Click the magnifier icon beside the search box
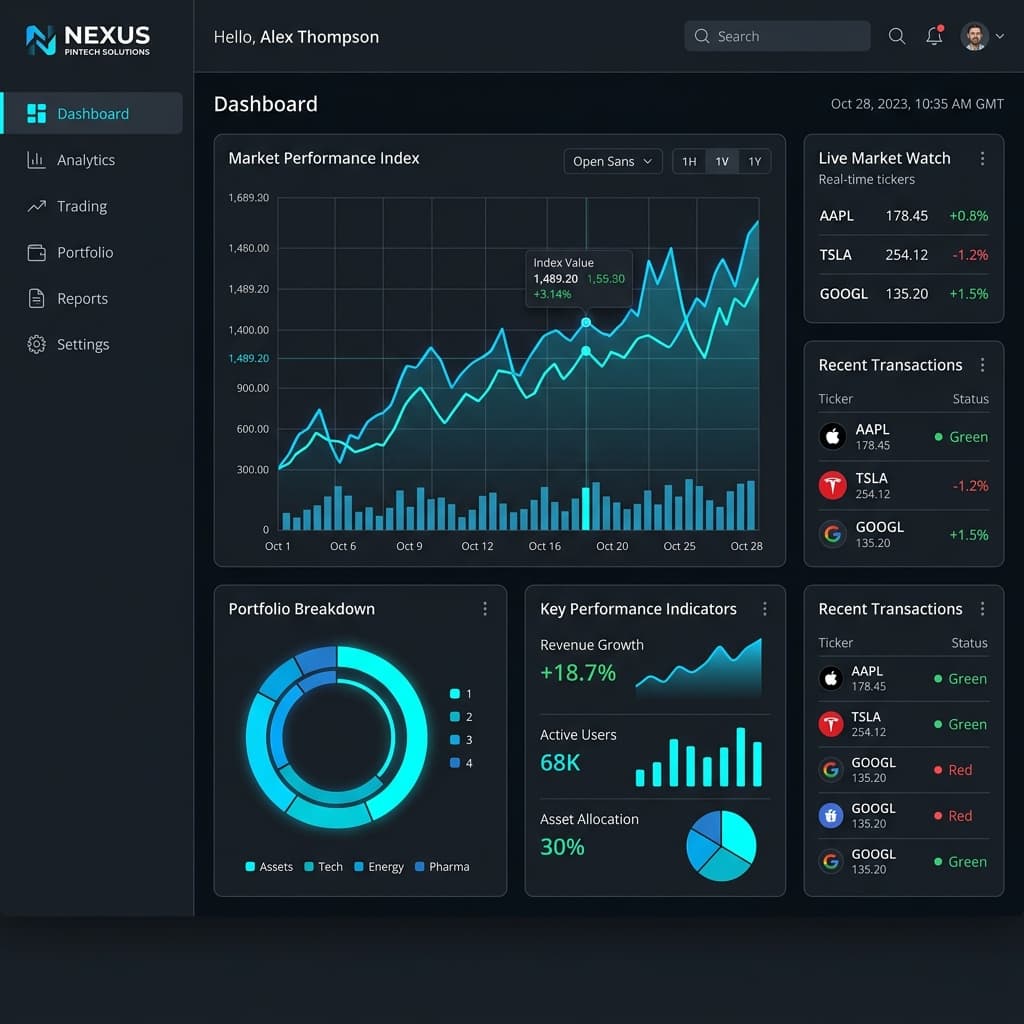This screenshot has height=1024, width=1024. coord(897,36)
